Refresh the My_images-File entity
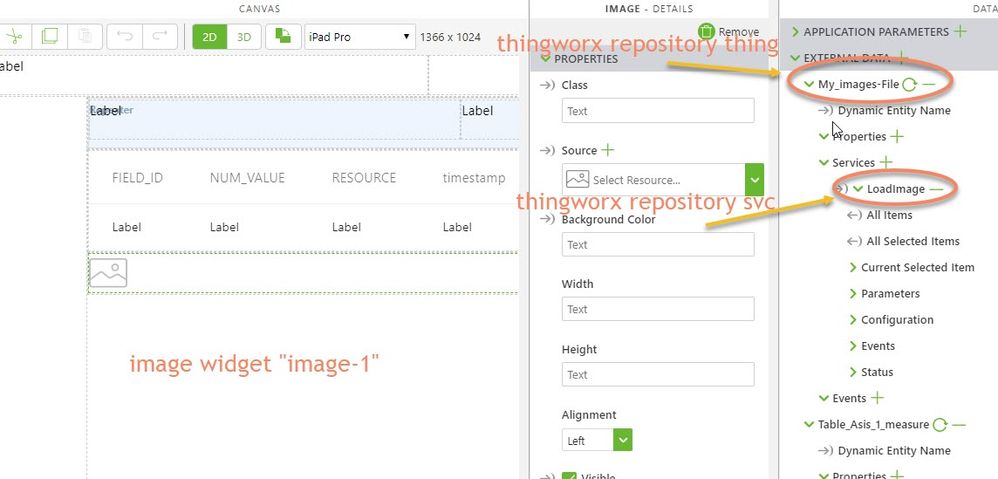Viewport: 998px width, 479px height. tap(910, 84)
